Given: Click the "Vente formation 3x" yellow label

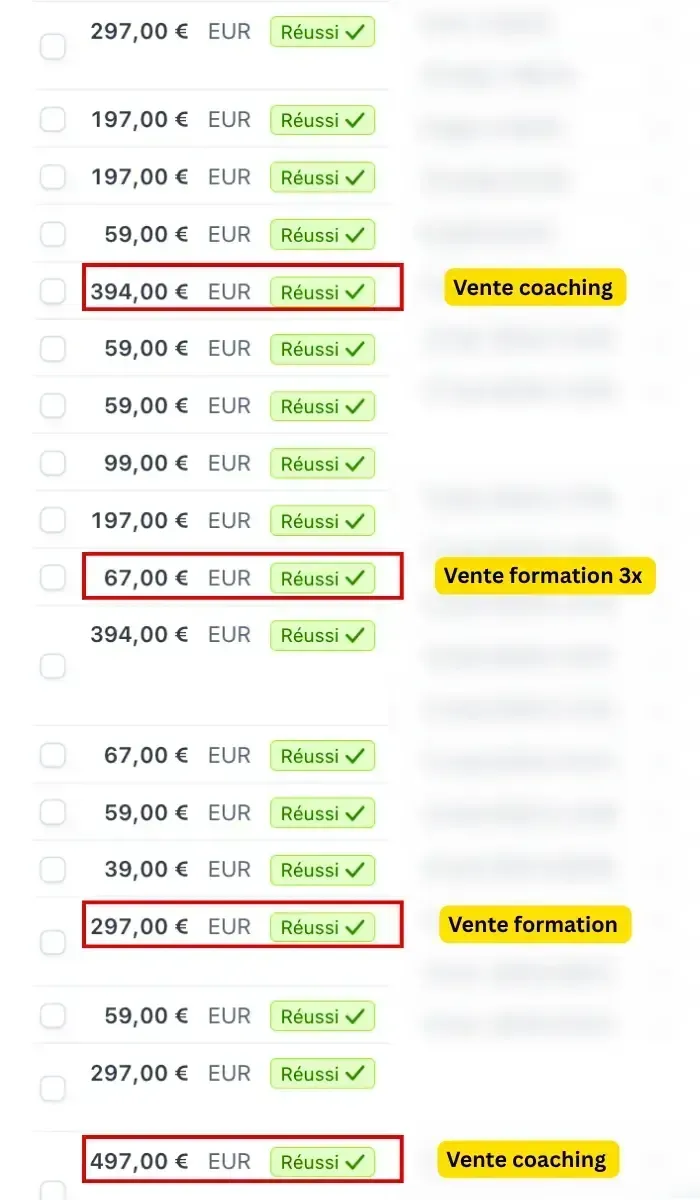Looking at the screenshot, I should pyautogui.click(x=543, y=576).
